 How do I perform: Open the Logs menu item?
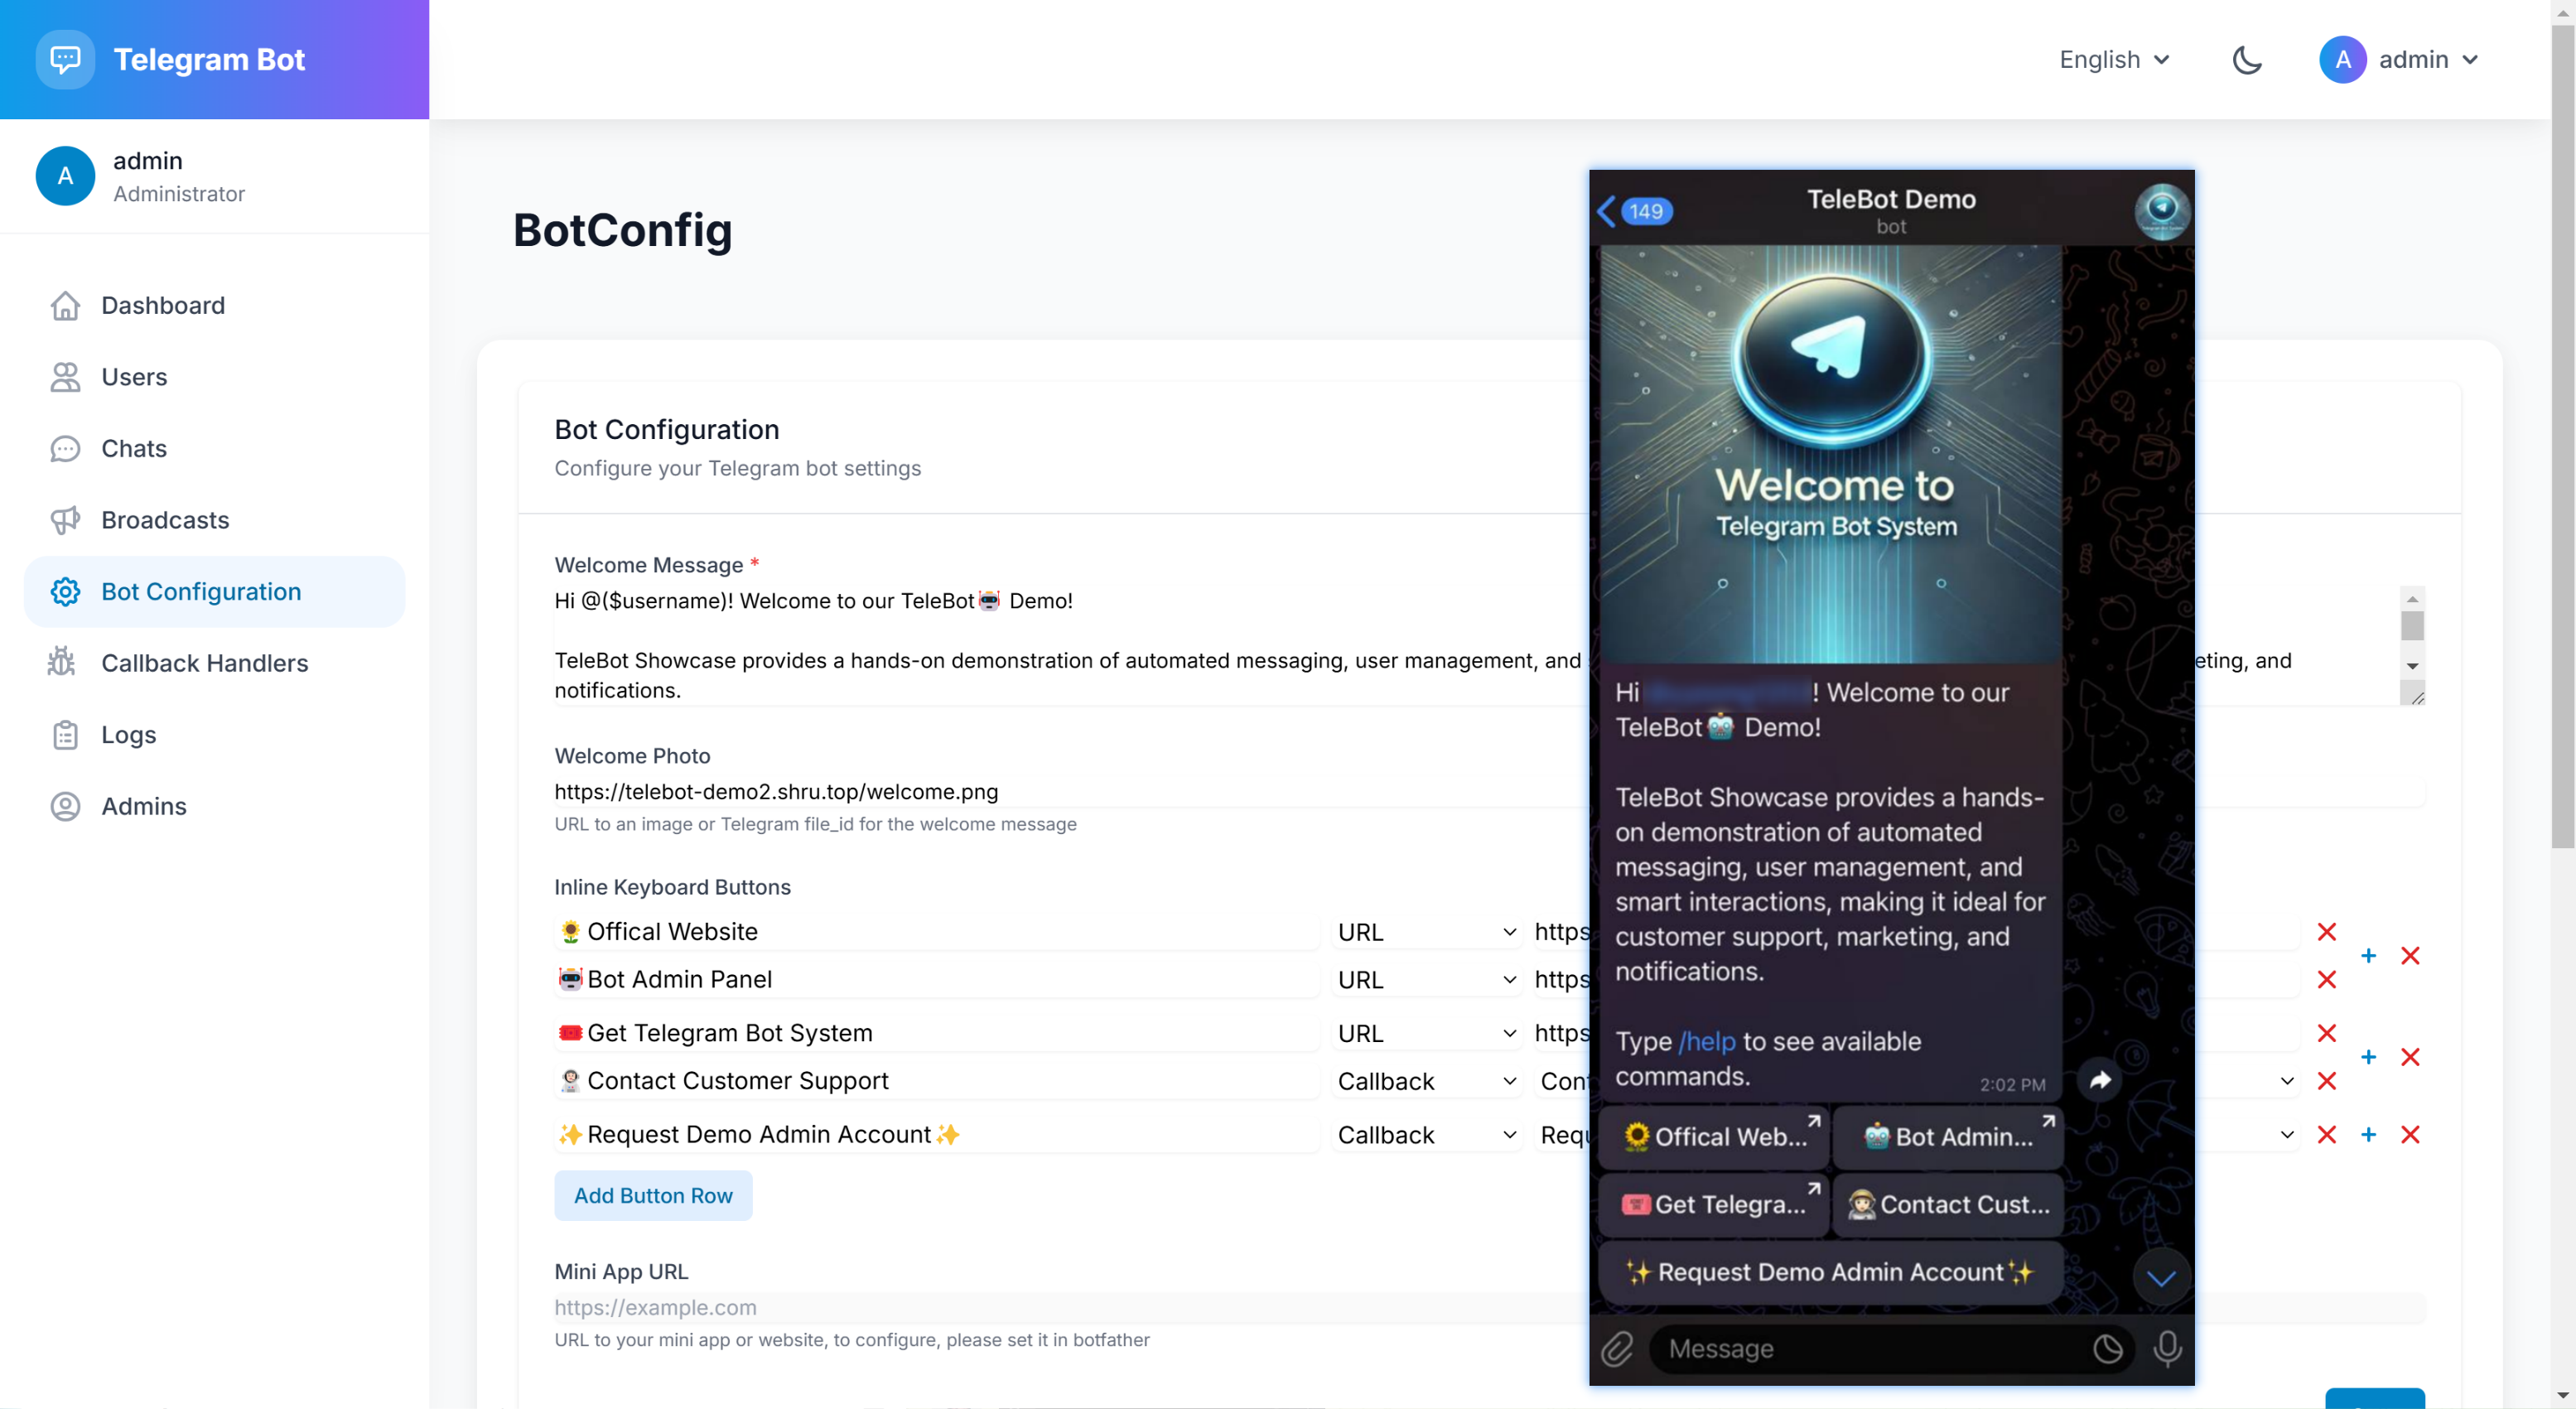pyautogui.click(x=214, y=735)
